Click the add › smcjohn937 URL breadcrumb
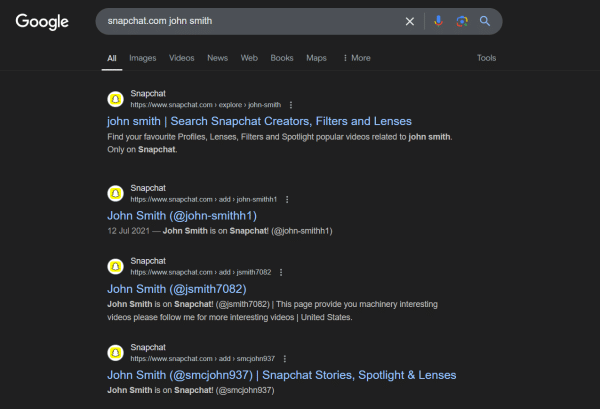Viewport: 600px width, 409px height. click(203, 359)
